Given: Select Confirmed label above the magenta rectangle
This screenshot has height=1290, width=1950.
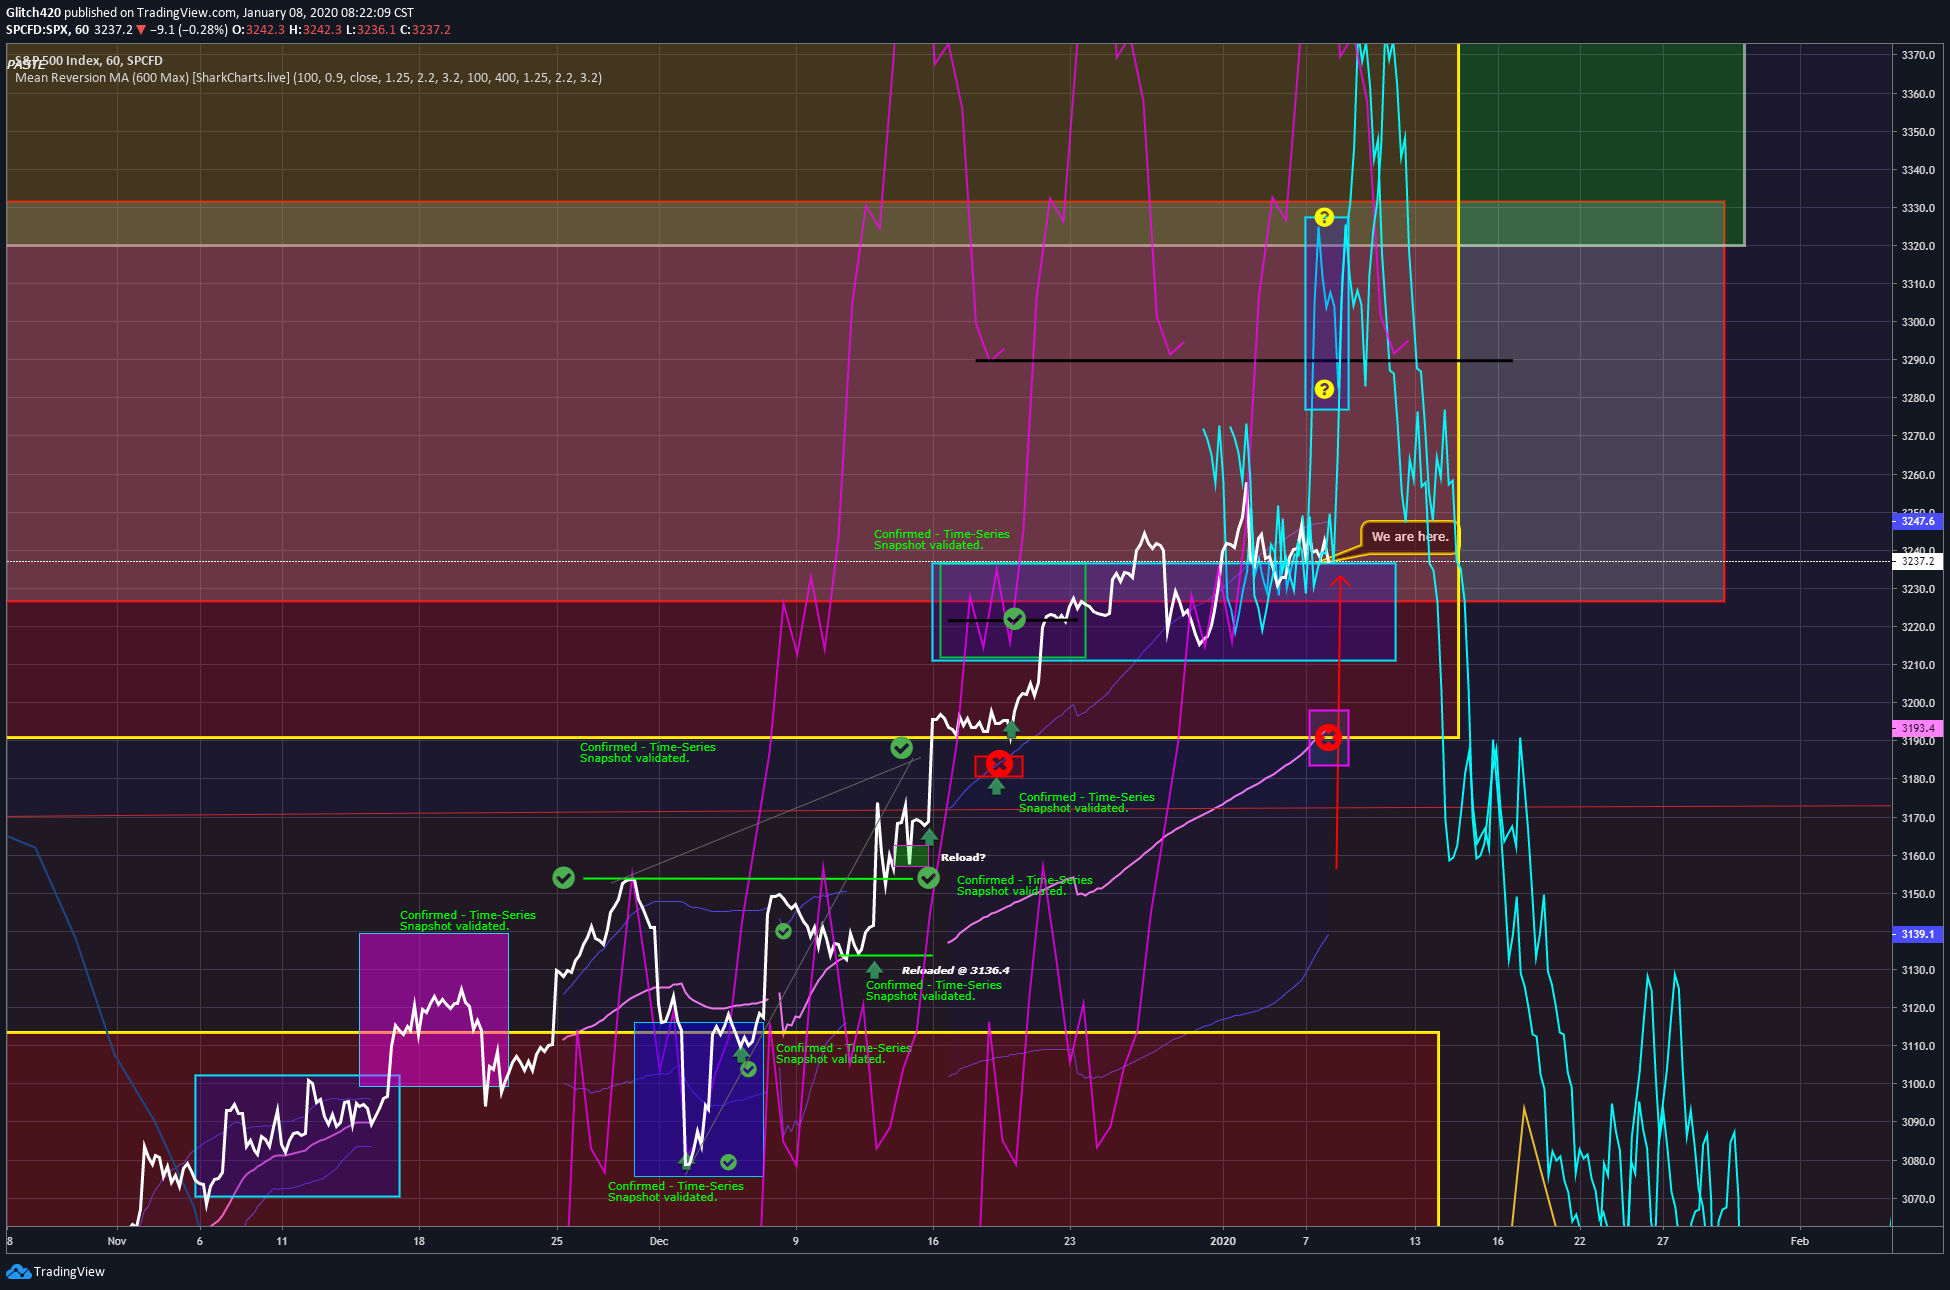Looking at the screenshot, I should [468, 921].
